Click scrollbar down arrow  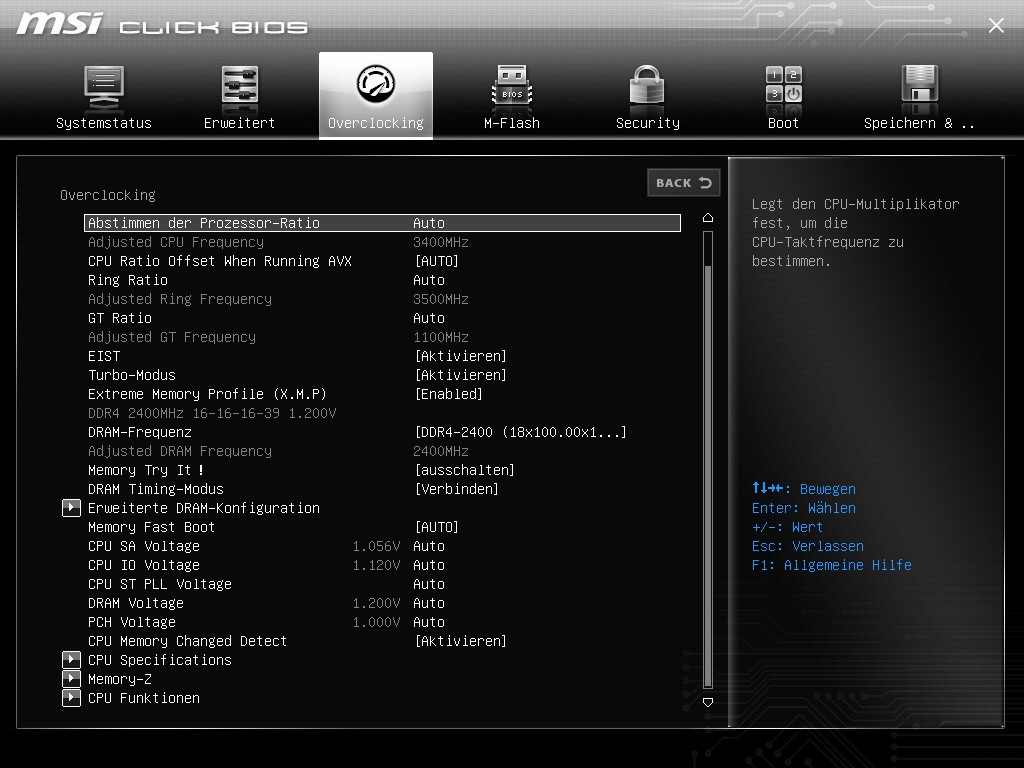tap(707, 702)
